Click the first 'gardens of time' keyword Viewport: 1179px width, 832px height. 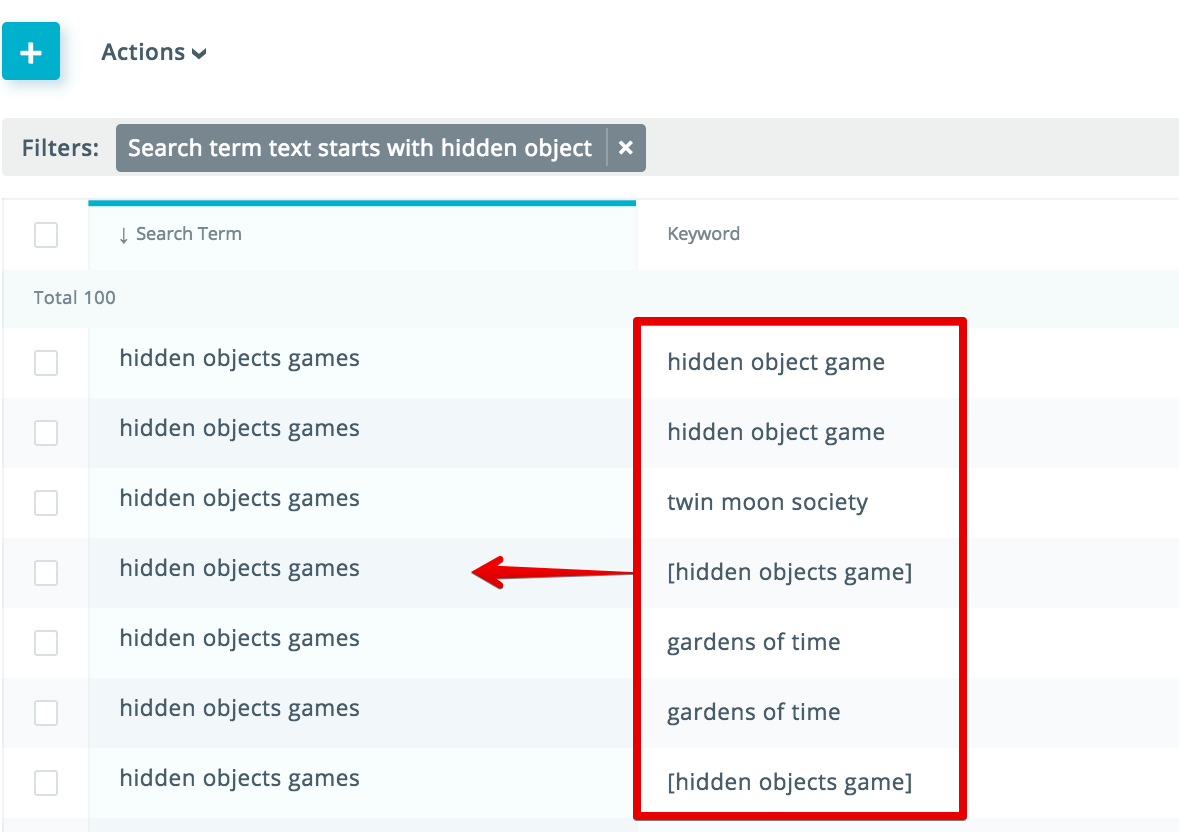click(753, 642)
